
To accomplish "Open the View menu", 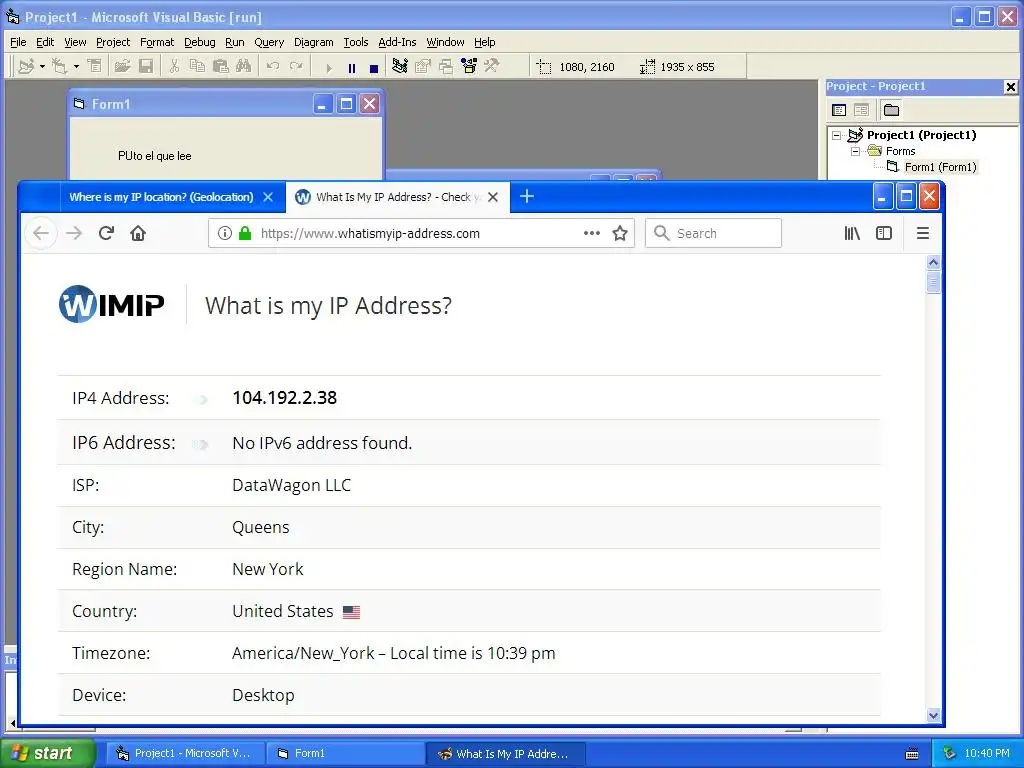I will pyautogui.click(x=75, y=42).
